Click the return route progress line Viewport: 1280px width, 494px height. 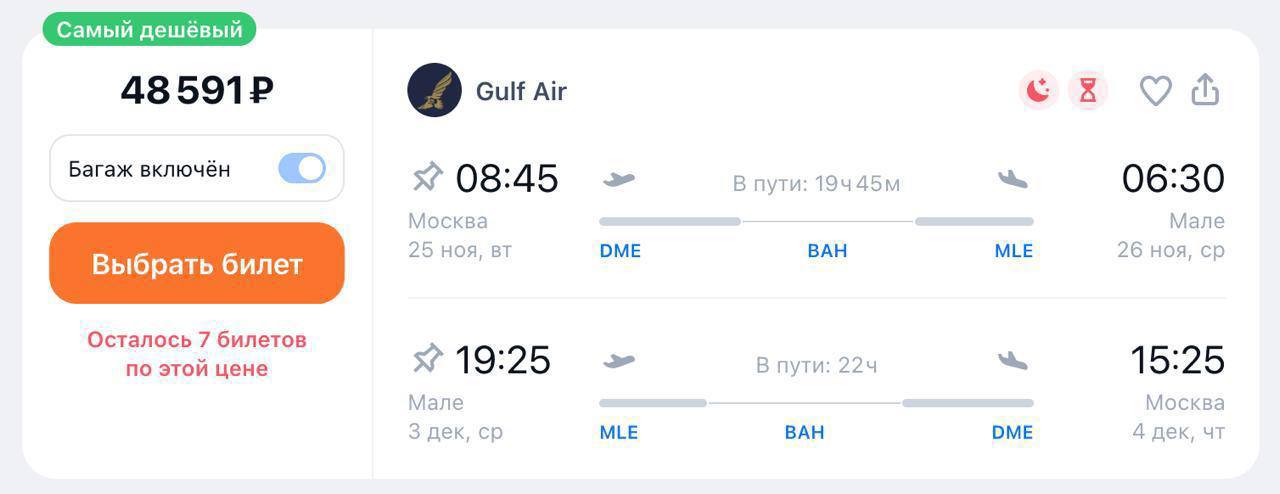pyautogui.click(x=816, y=403)
